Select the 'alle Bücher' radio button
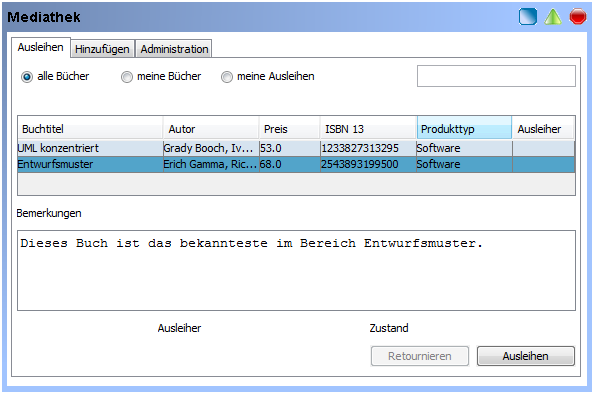This screenshot has height=394, width=594. click(27, 77)
